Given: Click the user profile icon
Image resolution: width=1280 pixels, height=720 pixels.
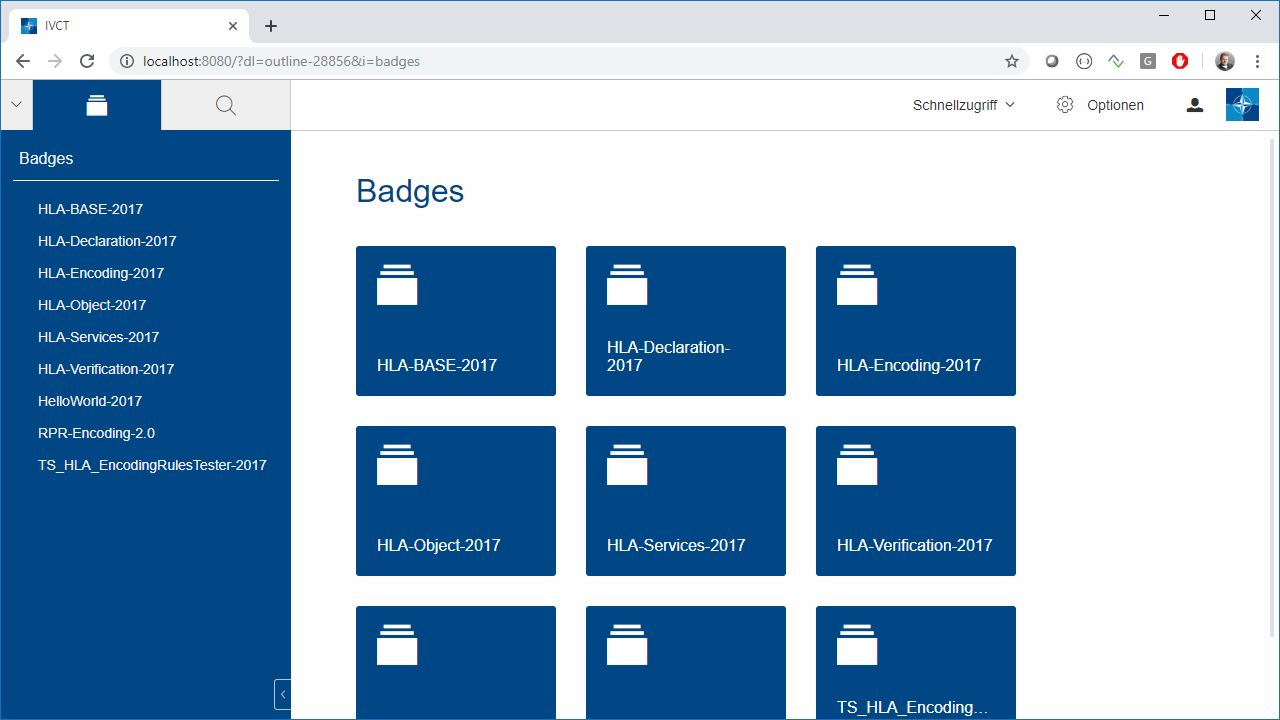Looking at the screenshot, I should (1194, 105).
